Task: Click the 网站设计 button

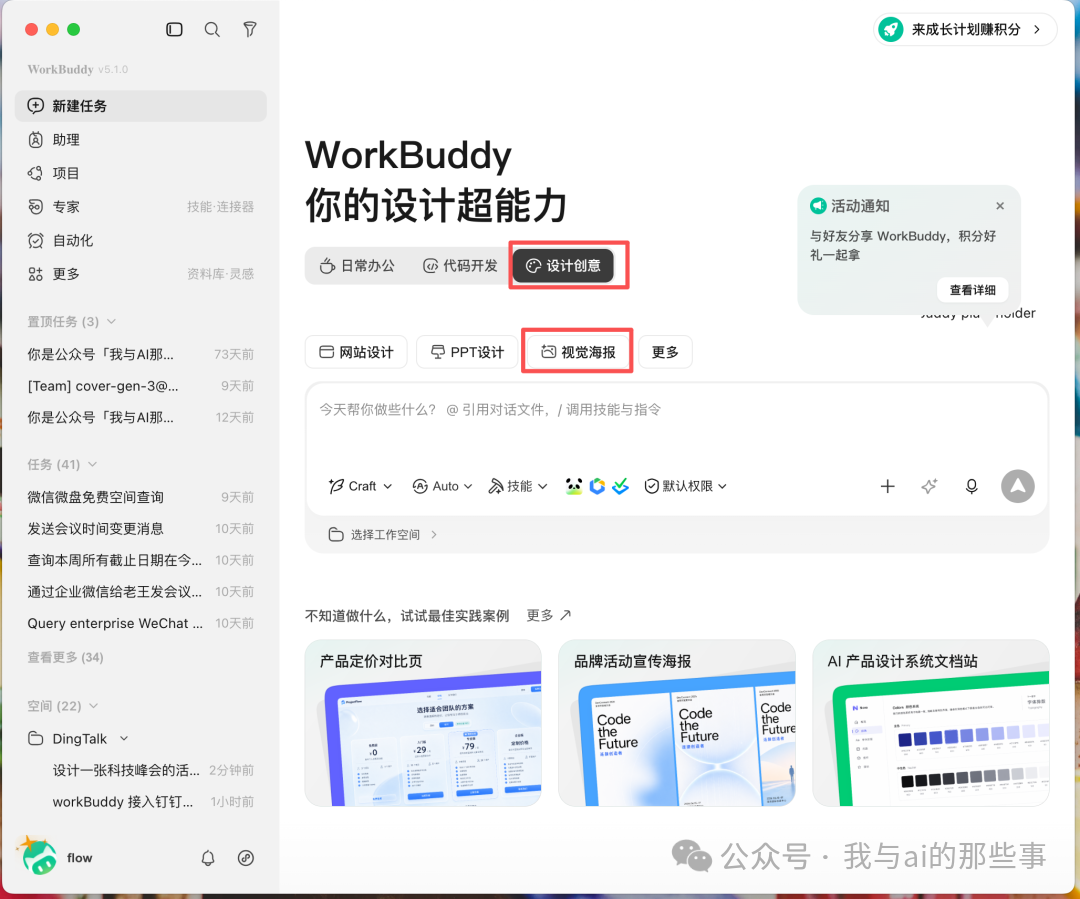Action: coord(356,353)
